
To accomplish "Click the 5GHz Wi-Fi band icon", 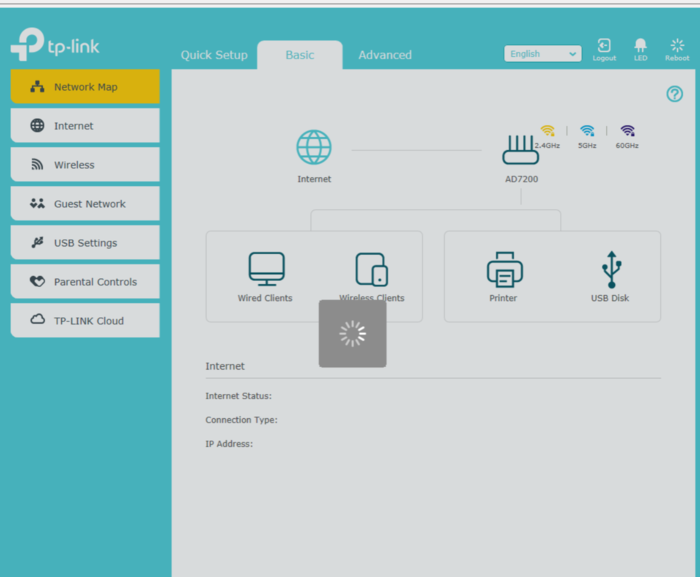I will [587, 131].
